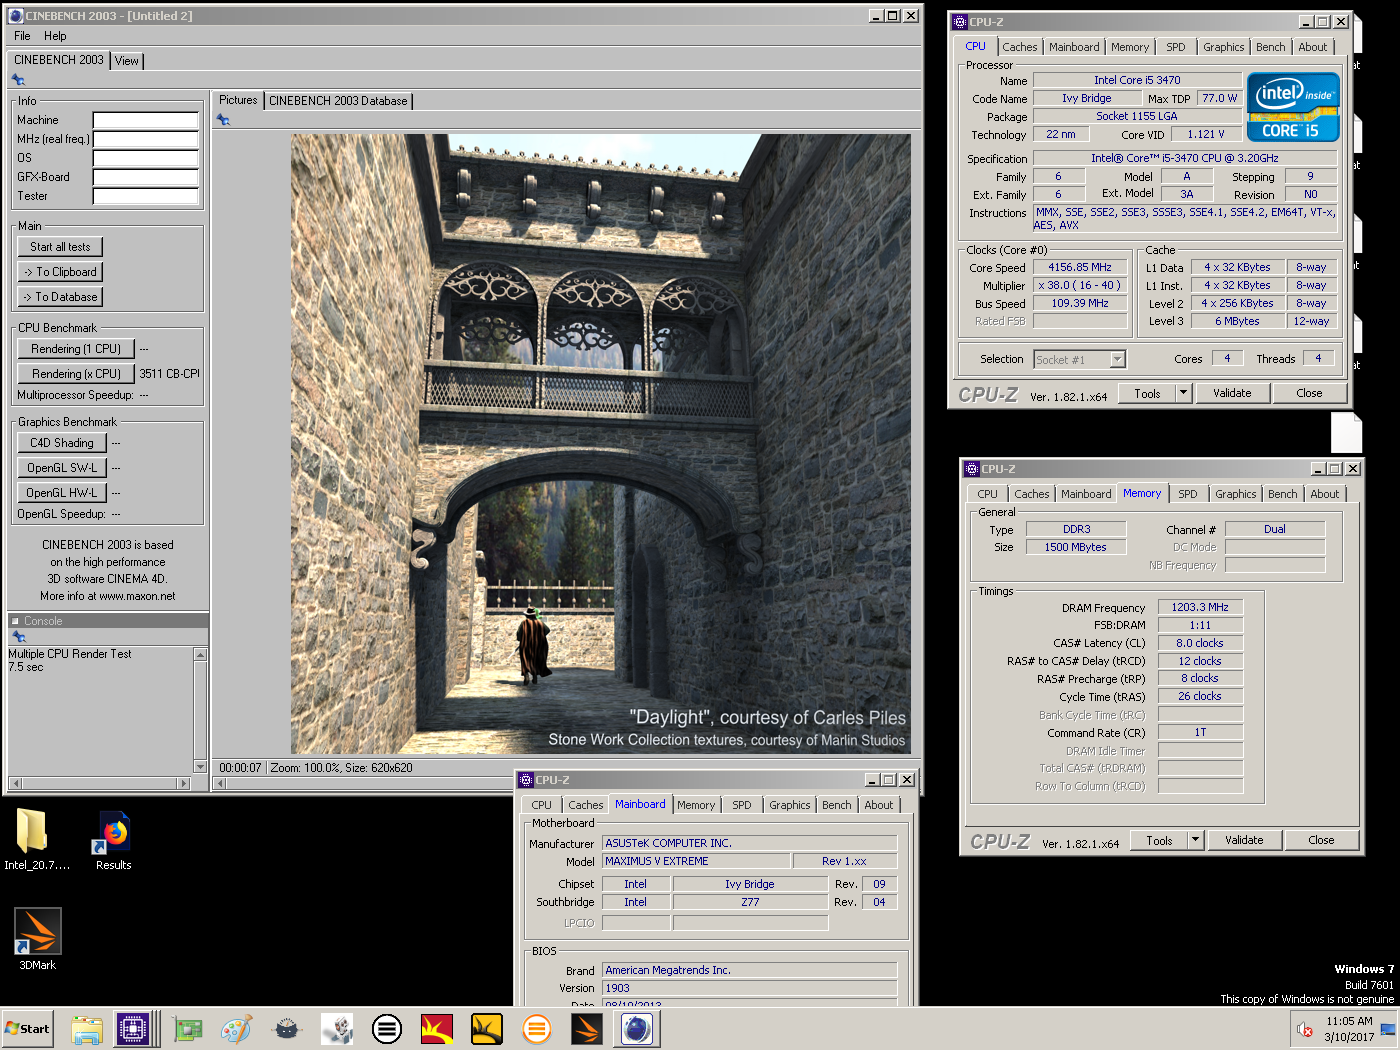Viewport: 1400px width, 1050px height.
Task: Open the Results Firefox shortcut on desktop
Action: (114, 840)
